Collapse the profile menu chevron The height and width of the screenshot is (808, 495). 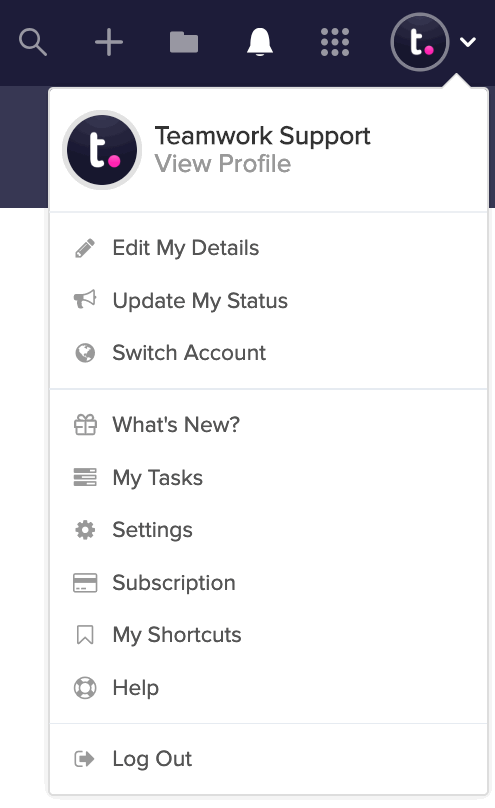468,42
